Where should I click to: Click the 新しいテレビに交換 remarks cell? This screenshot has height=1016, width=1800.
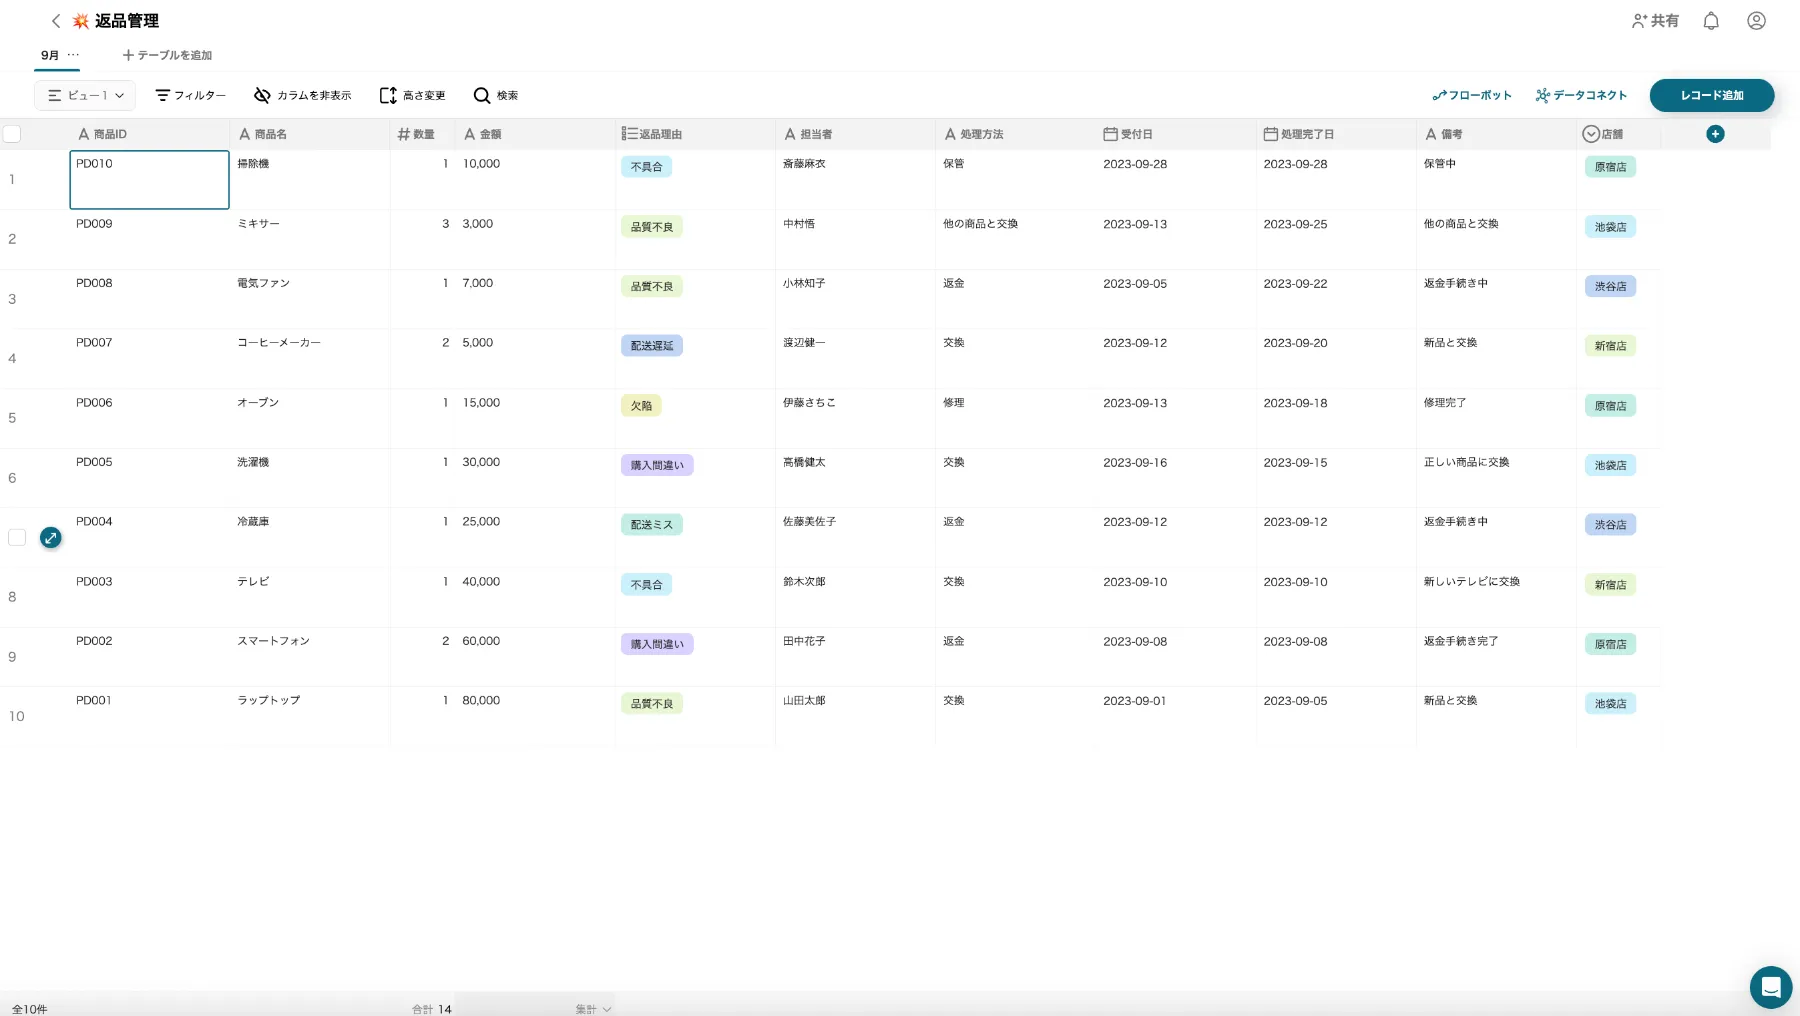(x=1496, y=597)
